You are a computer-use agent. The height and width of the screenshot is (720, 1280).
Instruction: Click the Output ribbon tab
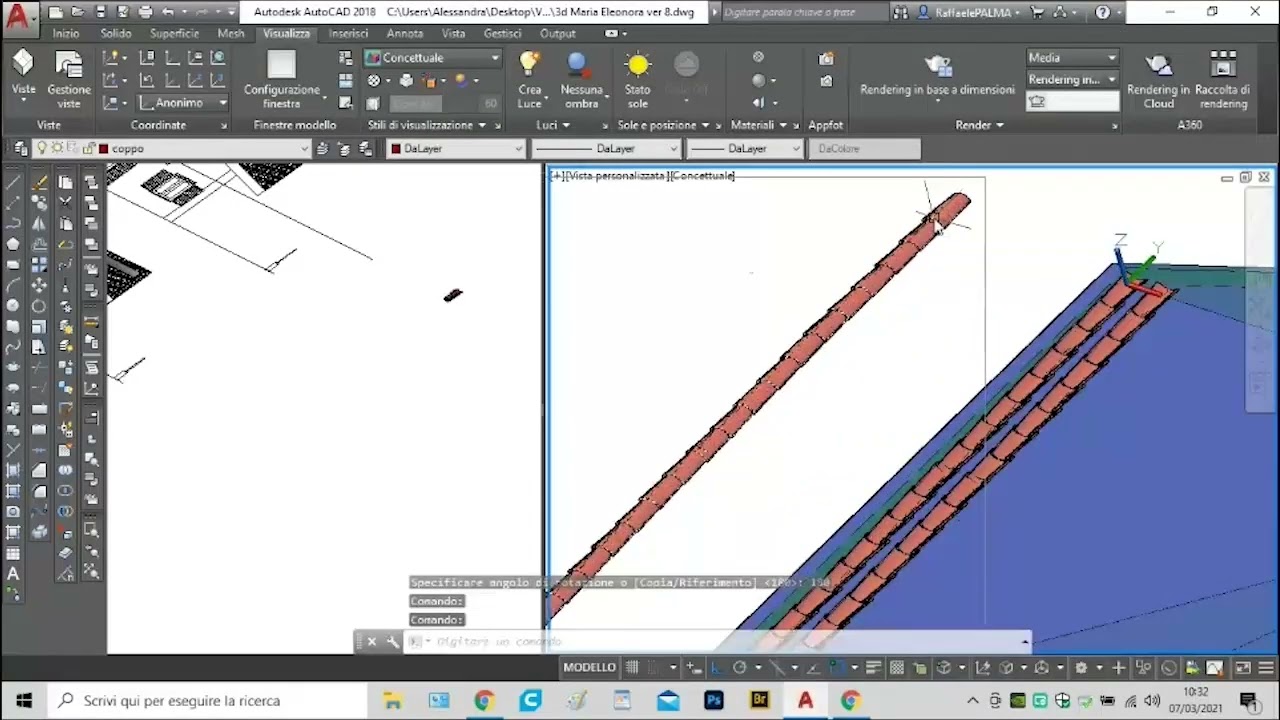click(x=557, y=33)
